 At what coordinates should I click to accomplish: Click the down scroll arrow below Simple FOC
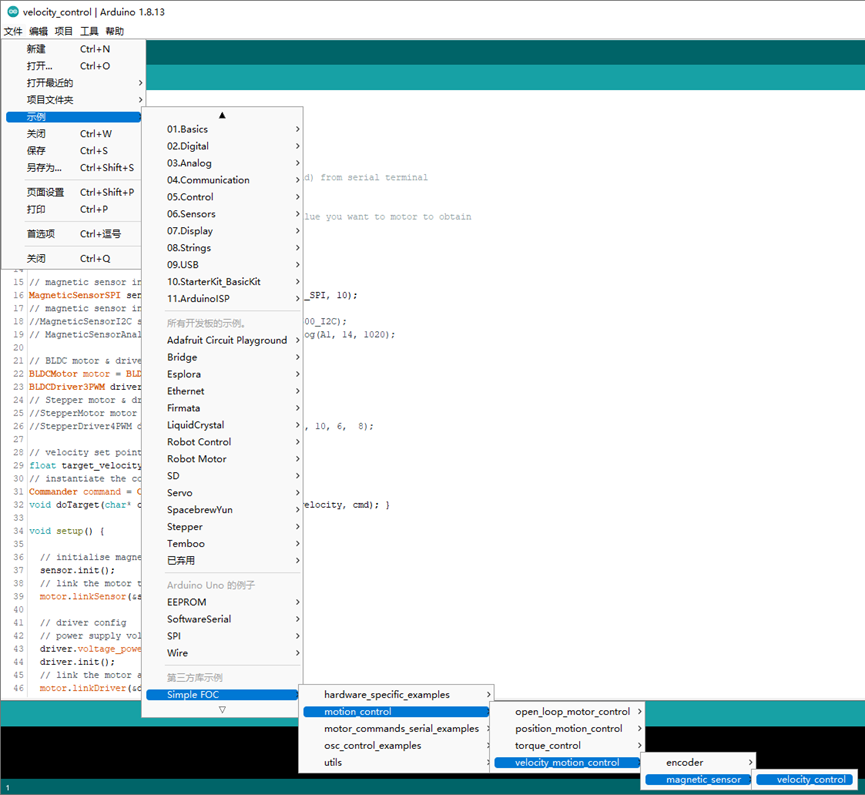tap(222, 710)
